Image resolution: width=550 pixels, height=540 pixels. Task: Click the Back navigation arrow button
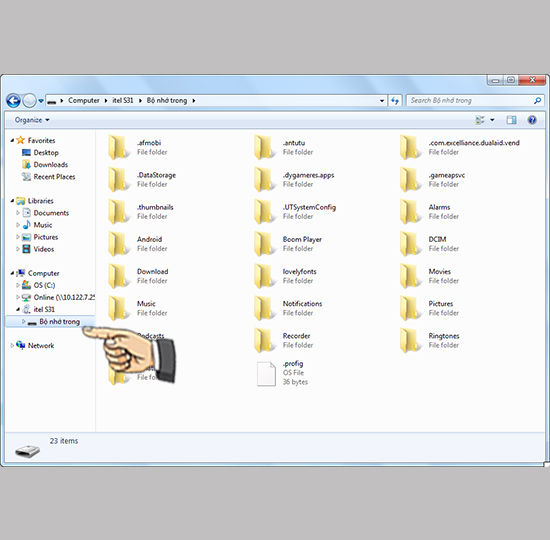click(x=13, y=101)
